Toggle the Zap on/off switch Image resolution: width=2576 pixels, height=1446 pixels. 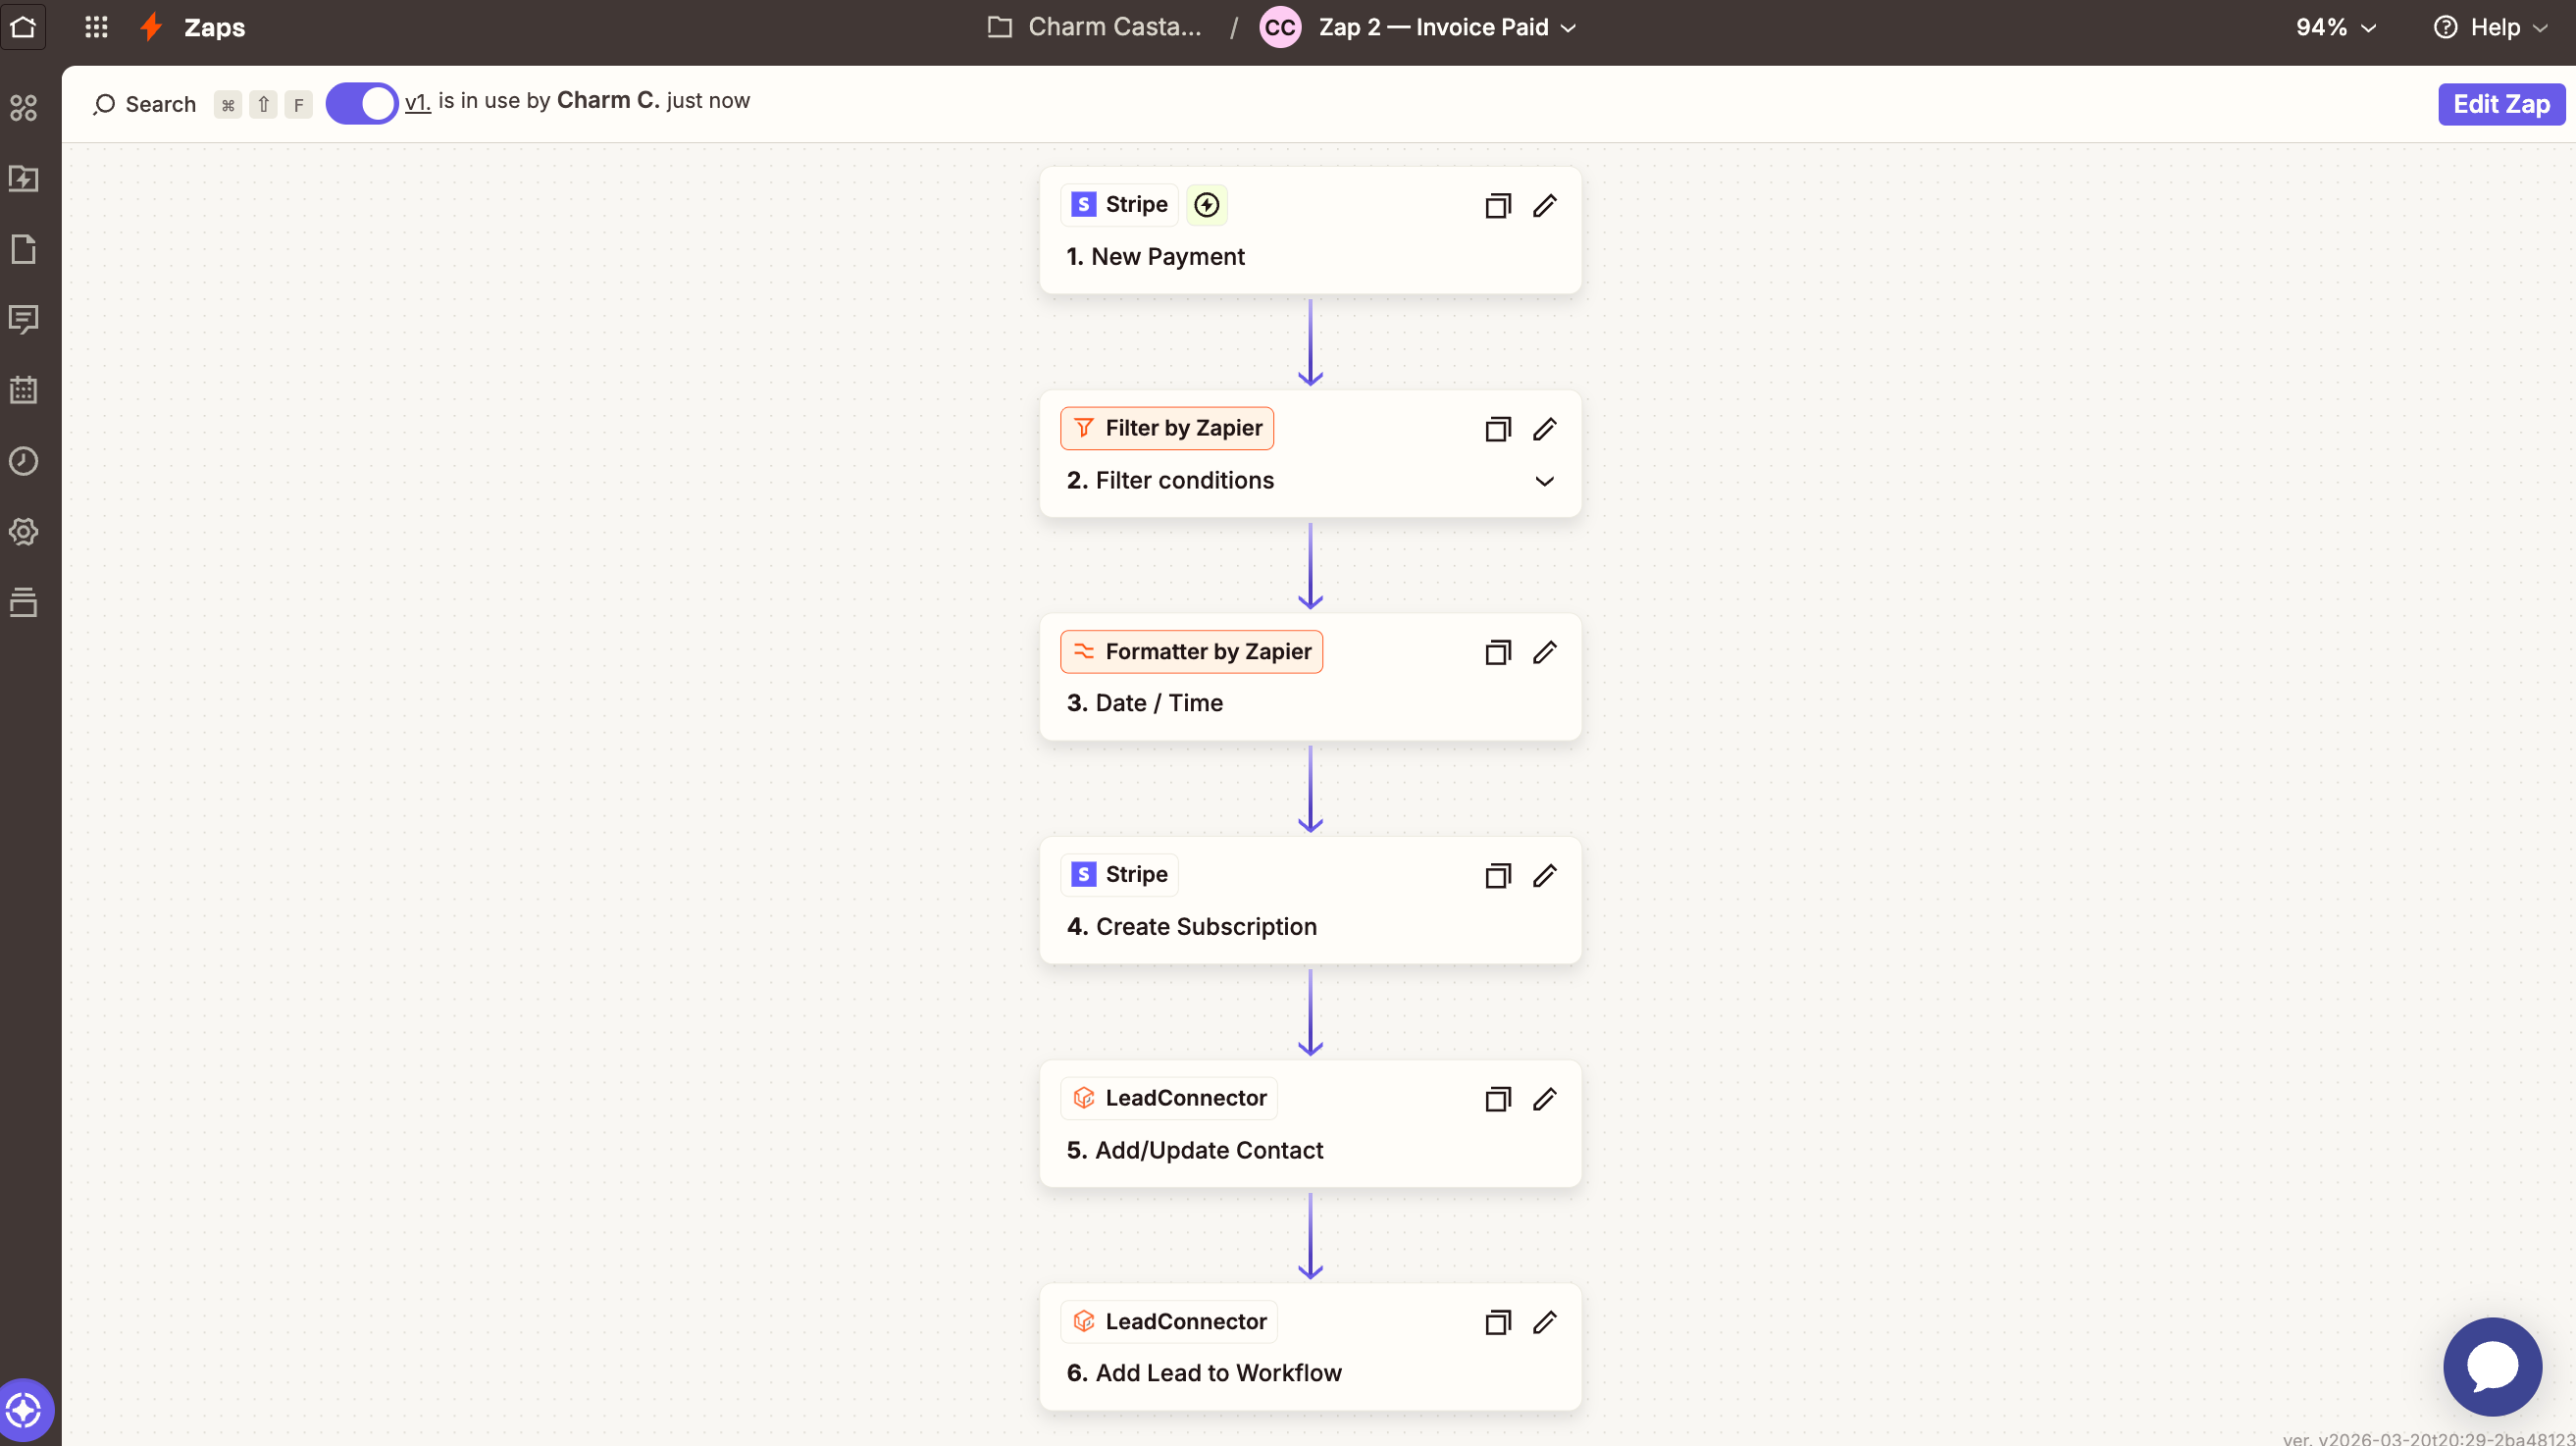coord(361,103)
